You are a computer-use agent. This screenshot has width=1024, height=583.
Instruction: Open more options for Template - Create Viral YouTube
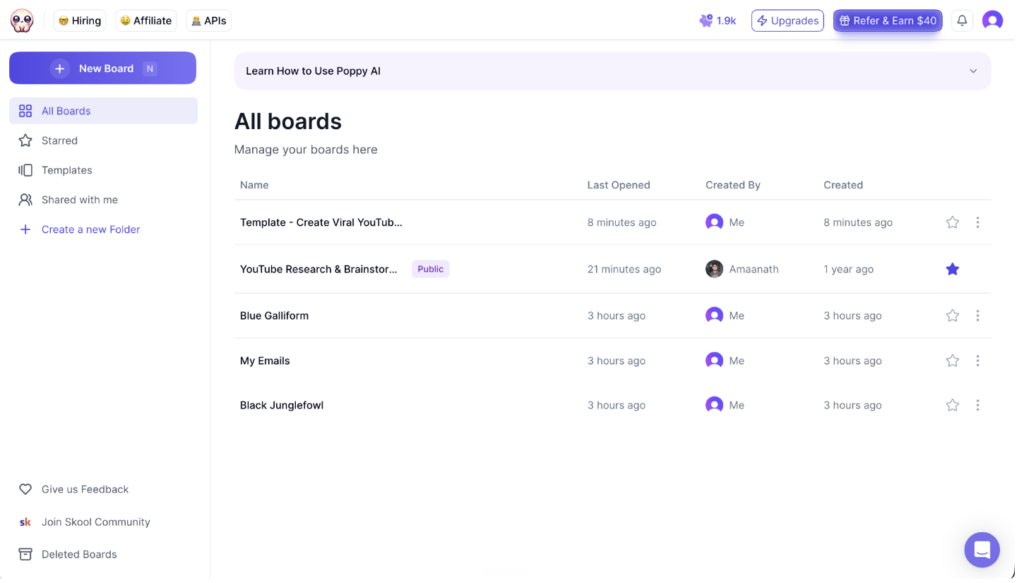[978, 223]
